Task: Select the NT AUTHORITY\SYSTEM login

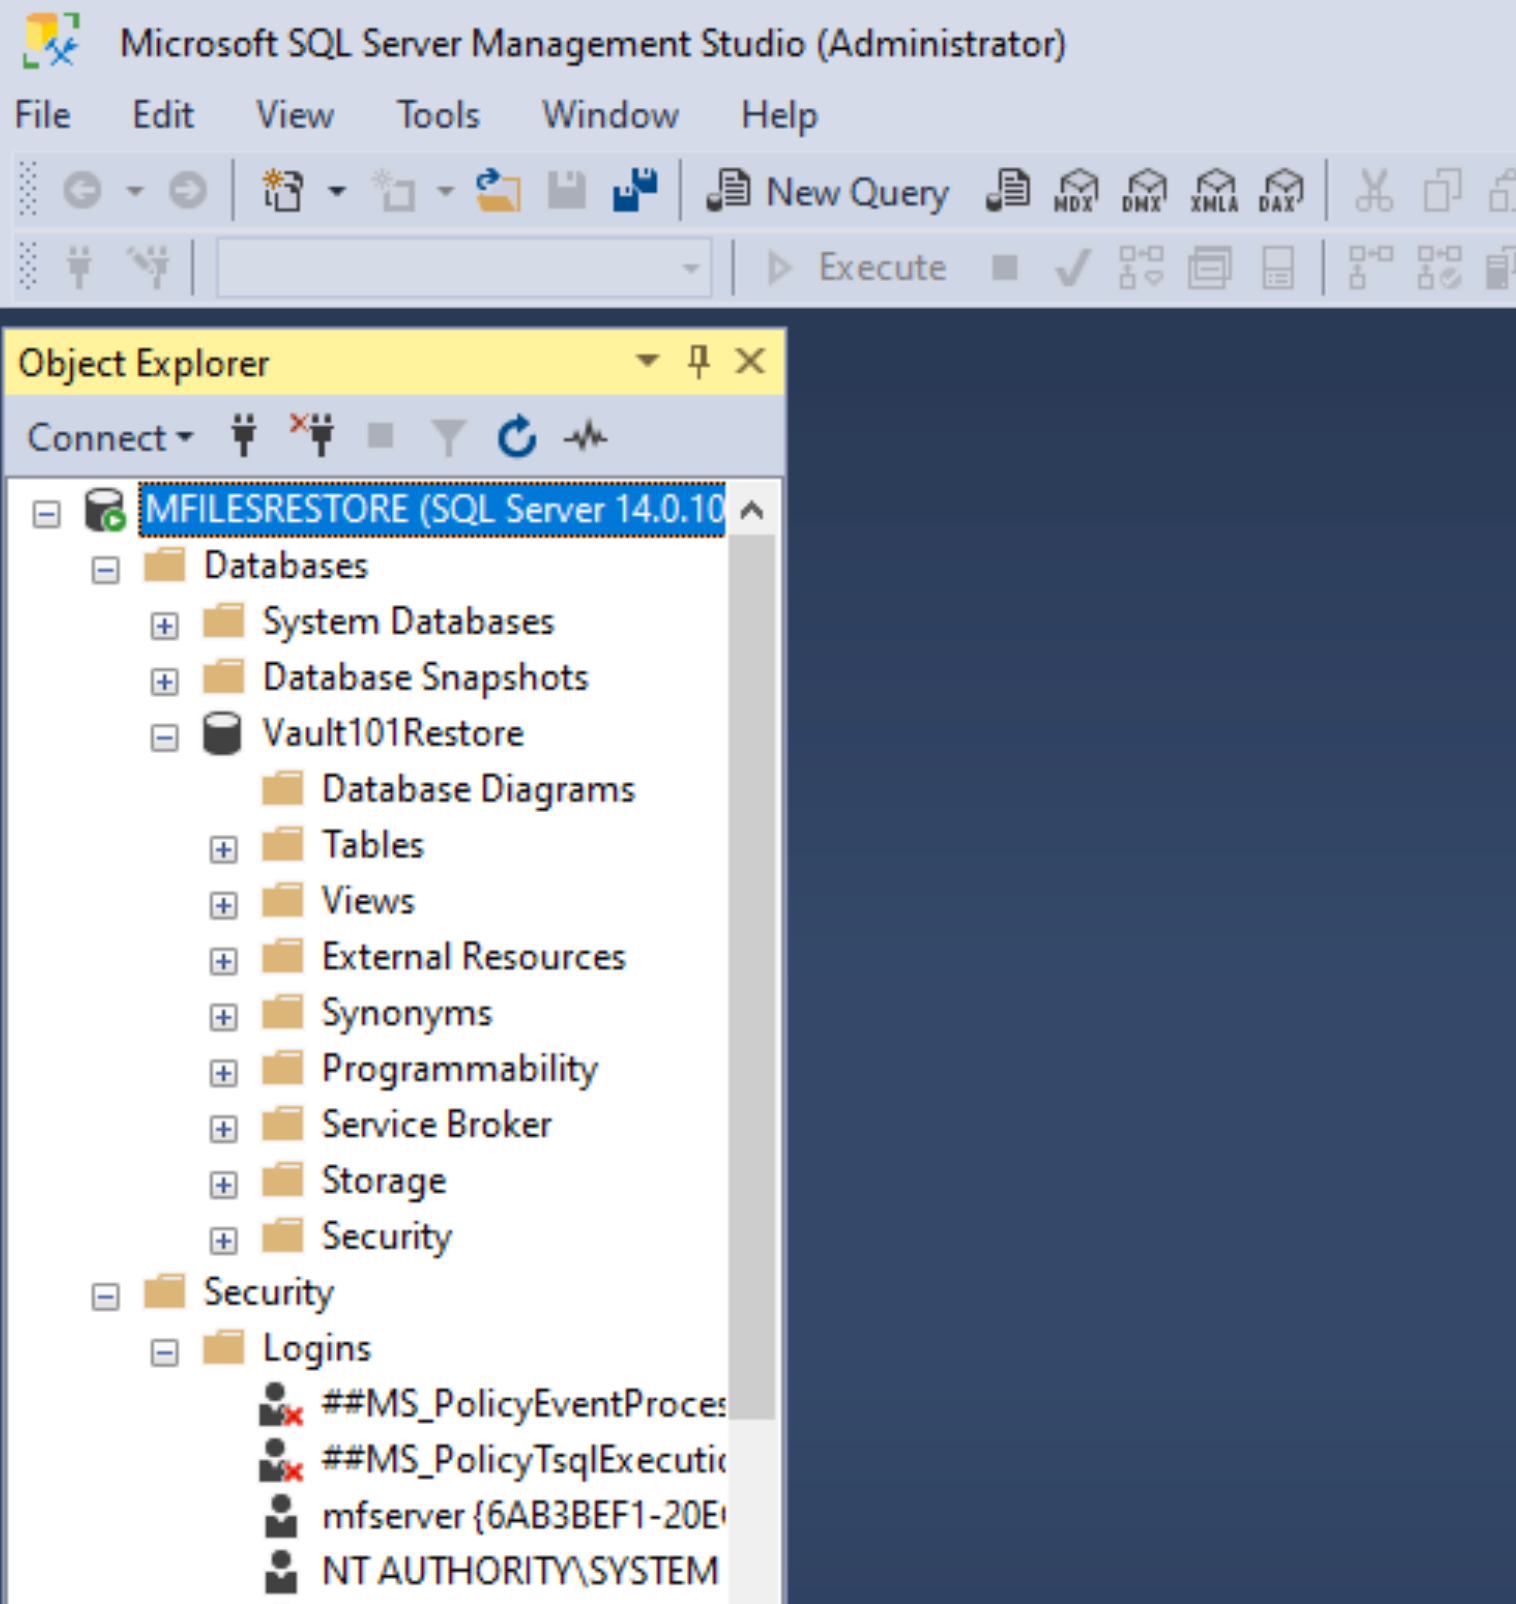Action: click(x=520, y=1571)
